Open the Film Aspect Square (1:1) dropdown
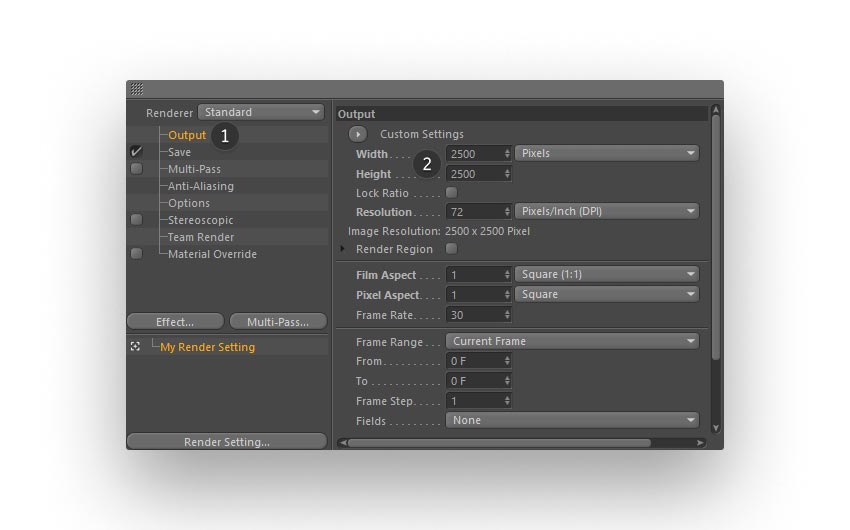 607,274
